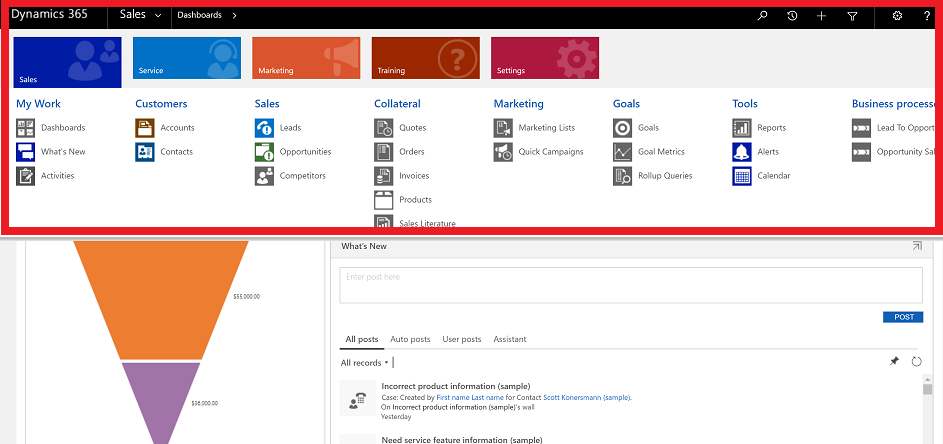
Task: Click the search magnifier icon in top bar
Action: pyautogui.click(x=763, y=16)
